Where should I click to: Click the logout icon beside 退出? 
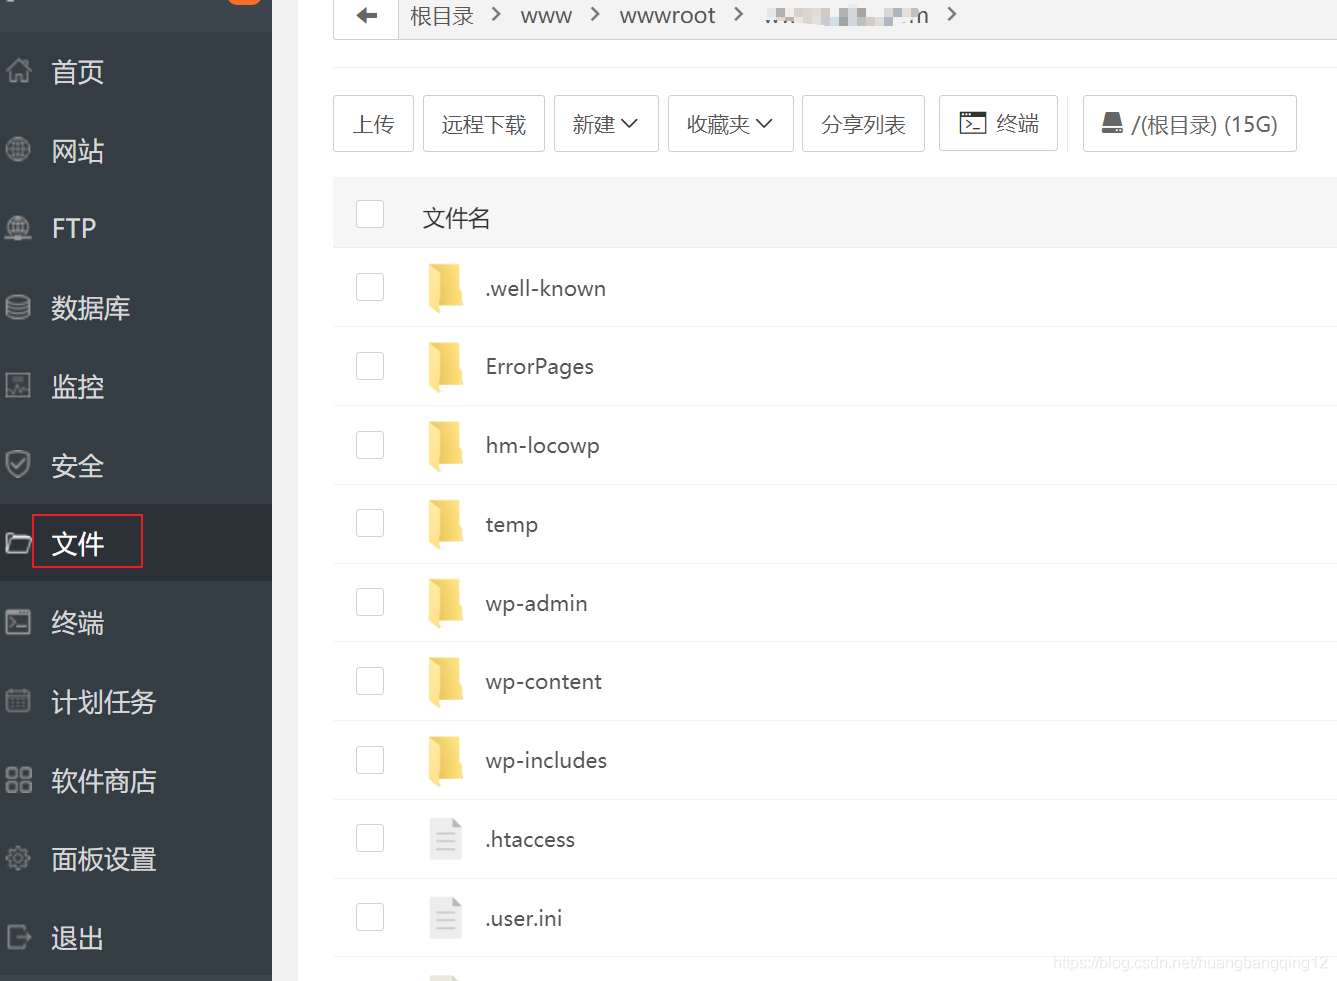pos(18,937)
